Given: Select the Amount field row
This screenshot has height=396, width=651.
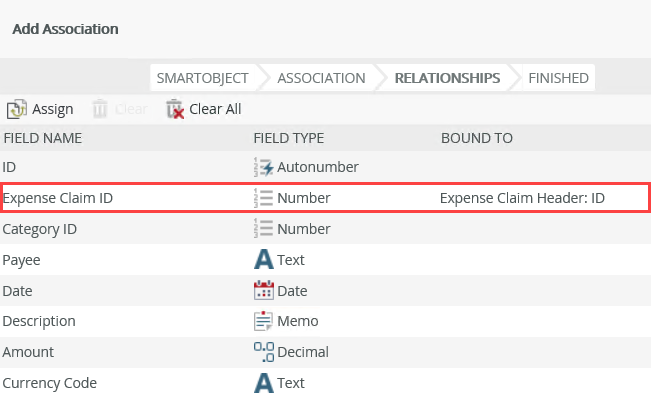Looking at the screenshot, I should (x=326, y=352).
